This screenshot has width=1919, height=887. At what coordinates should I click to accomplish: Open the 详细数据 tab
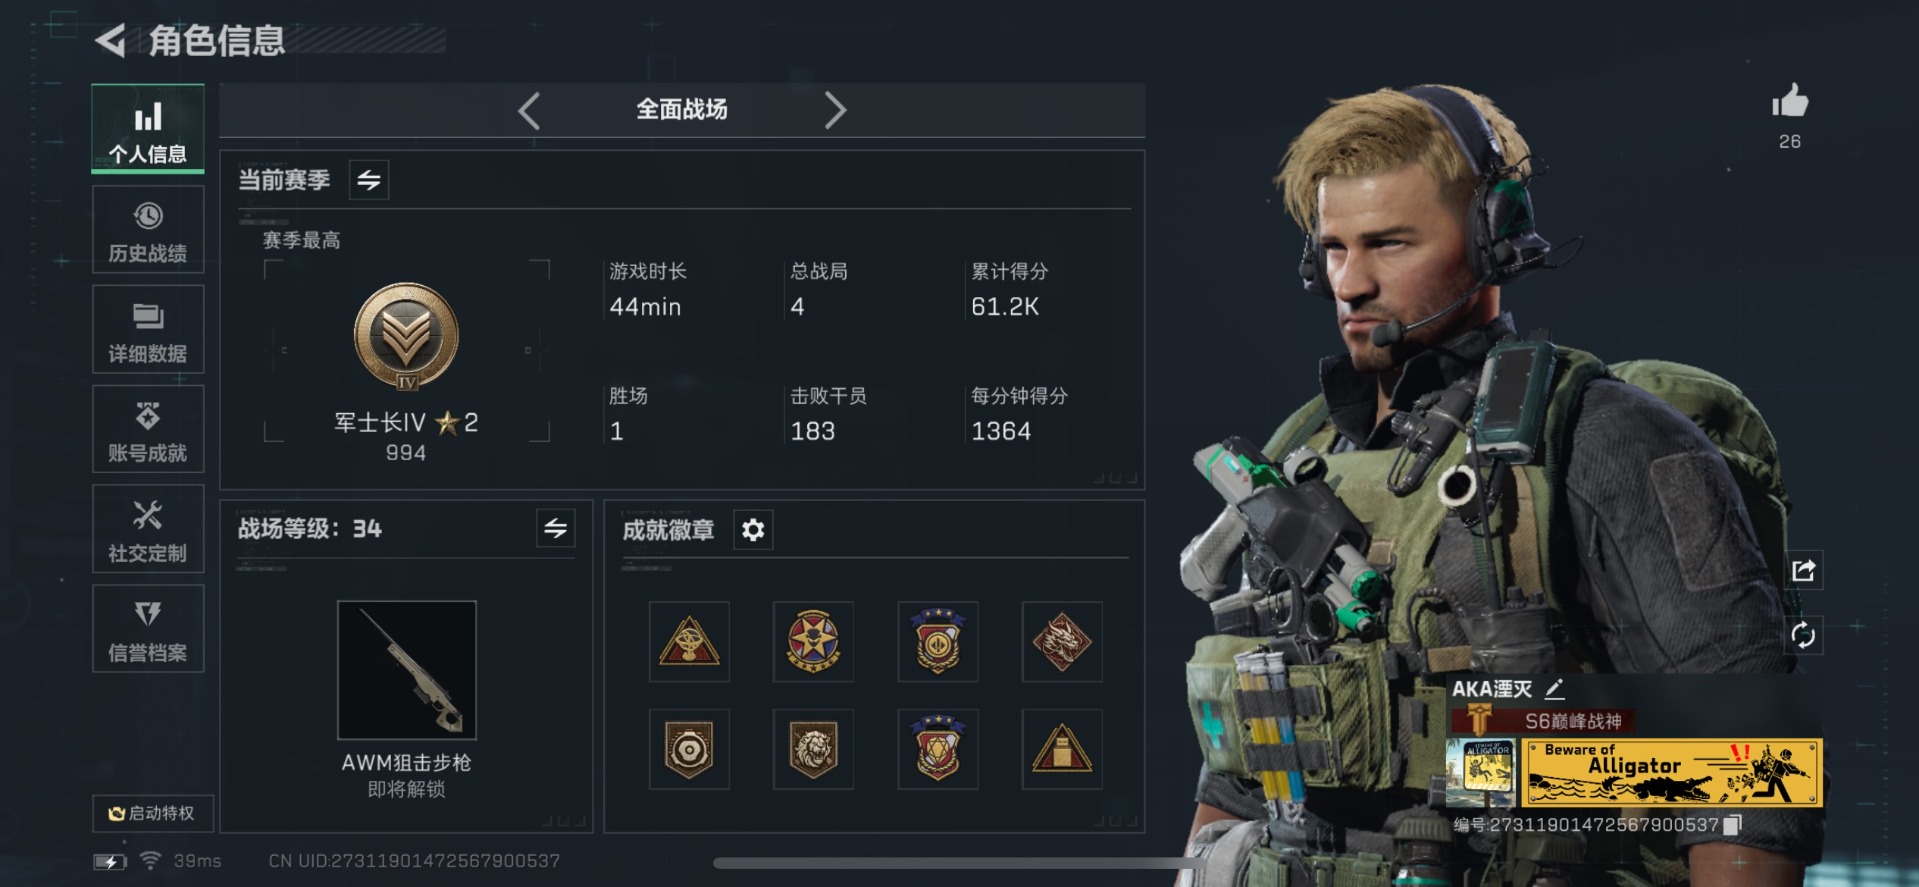click(148, 330)
